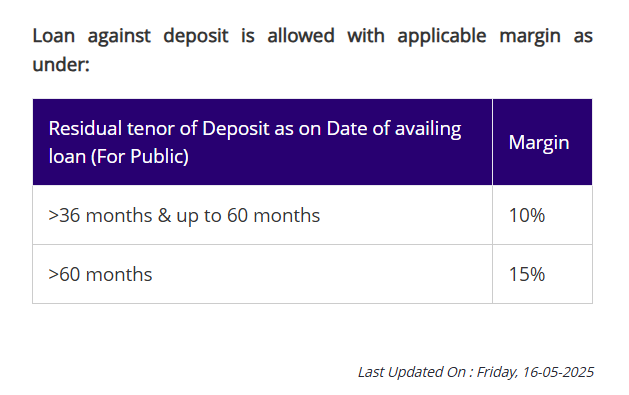Viewport: 629px width, 395px height.
Task: Click the 'Last Updated On' label
Action: coord(412,372)
